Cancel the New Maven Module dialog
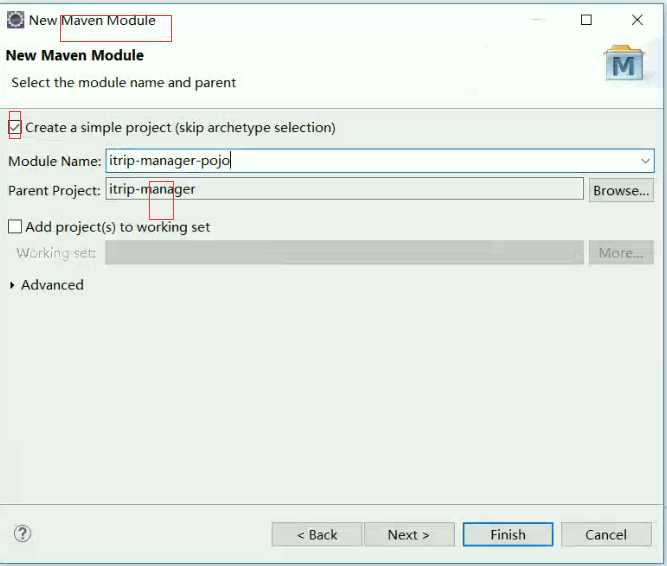The image size is (667, 566). pyautogui.click(x=606, y=535)
